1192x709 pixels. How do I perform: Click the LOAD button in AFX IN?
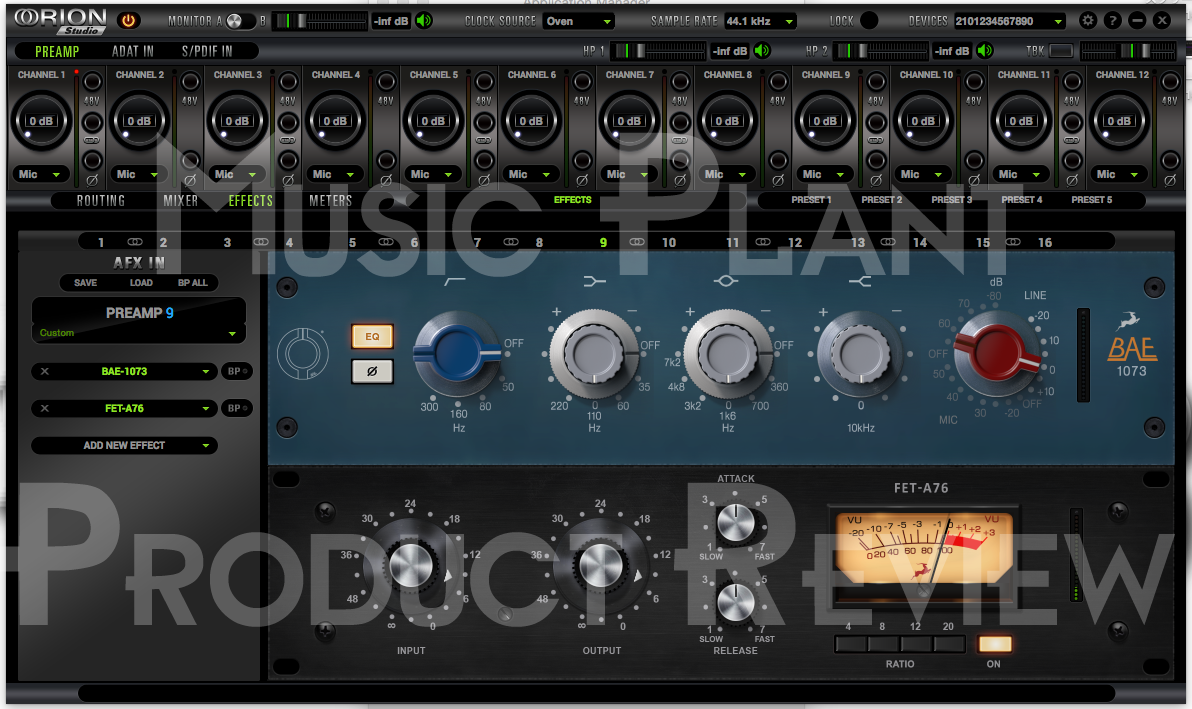(x=141, y=283)
